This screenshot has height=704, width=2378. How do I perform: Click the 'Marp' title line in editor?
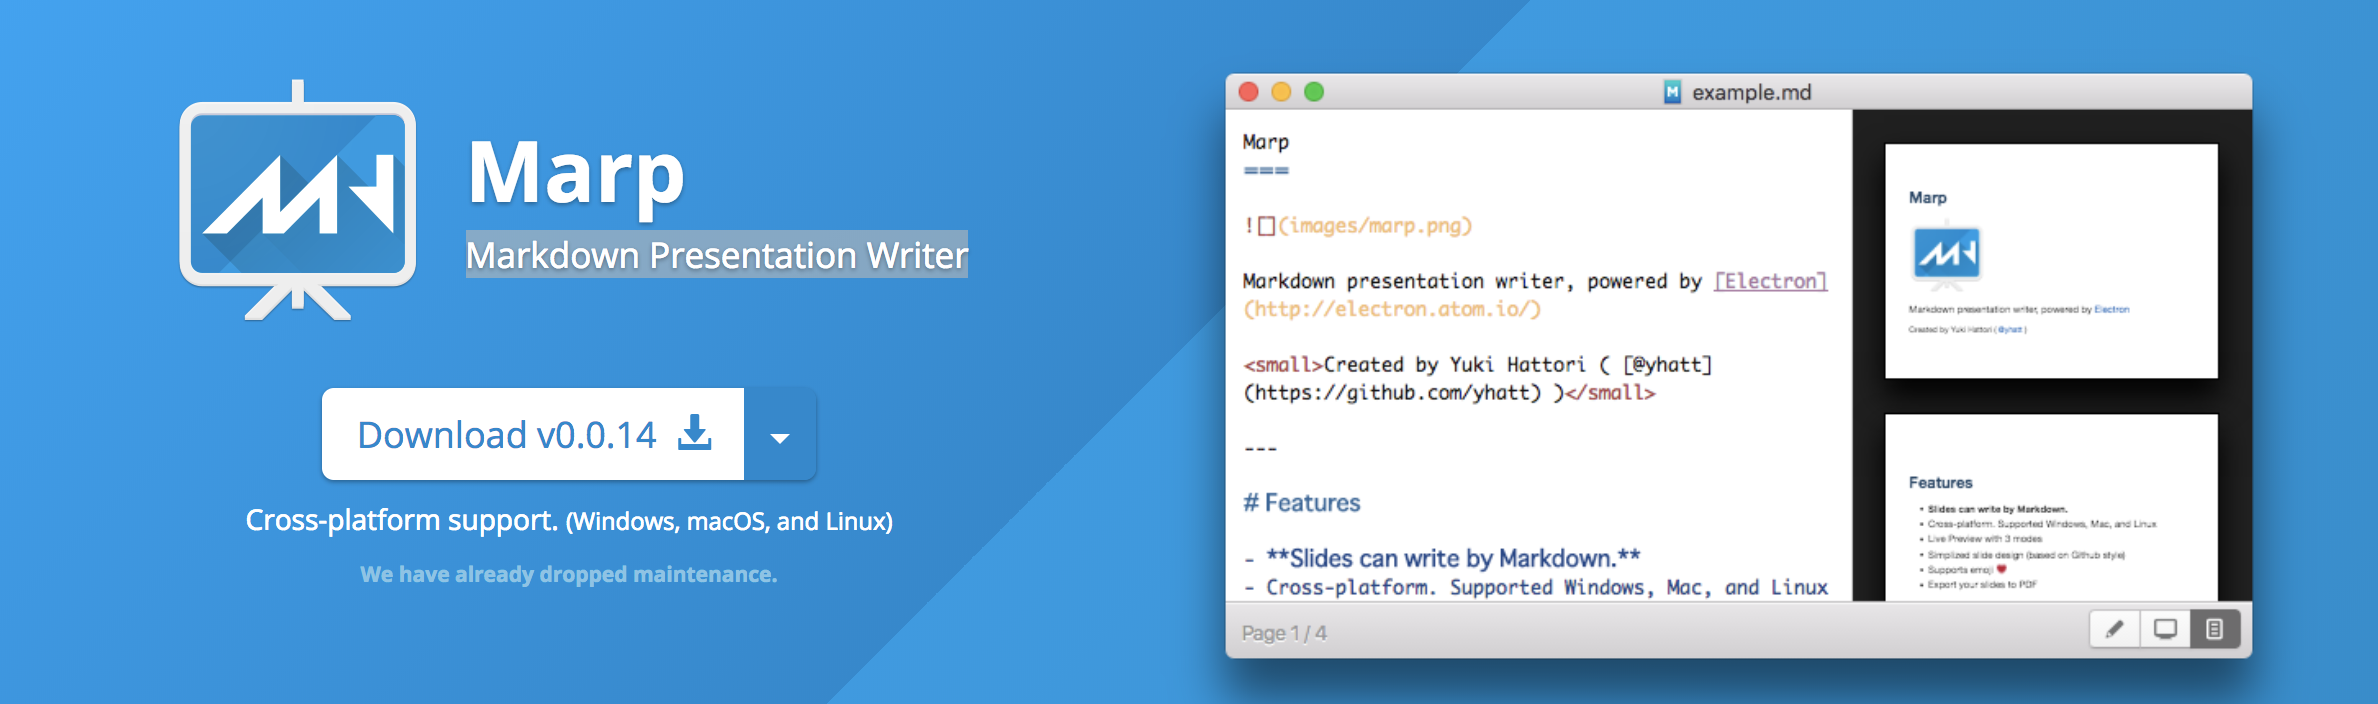pos(1266,142)
